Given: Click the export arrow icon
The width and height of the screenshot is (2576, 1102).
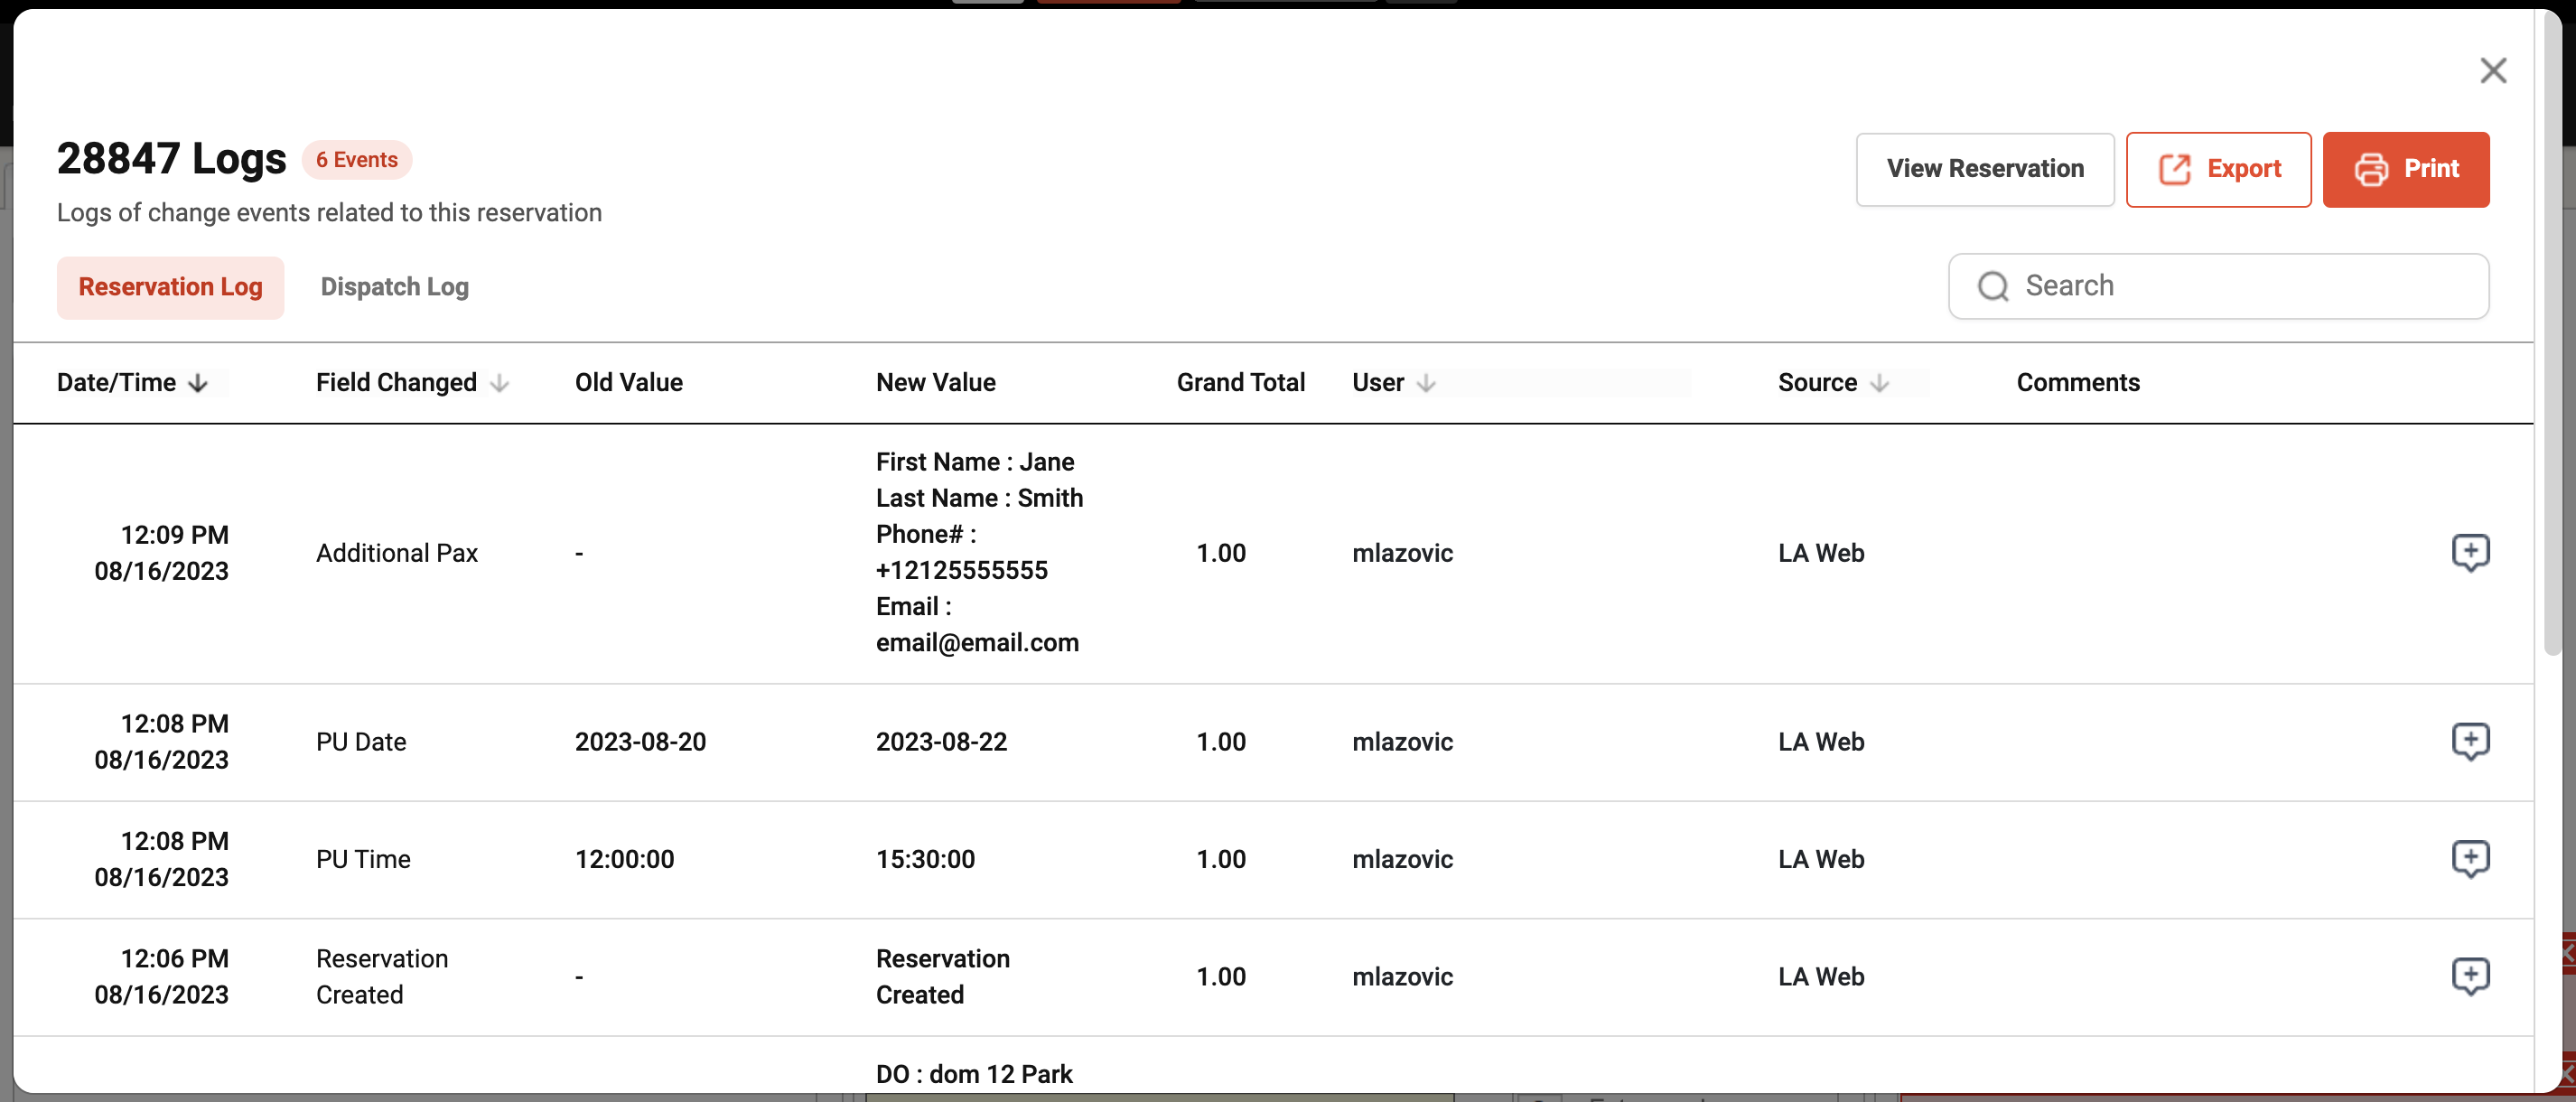Looking at the screenshot, I should 2174,169.
